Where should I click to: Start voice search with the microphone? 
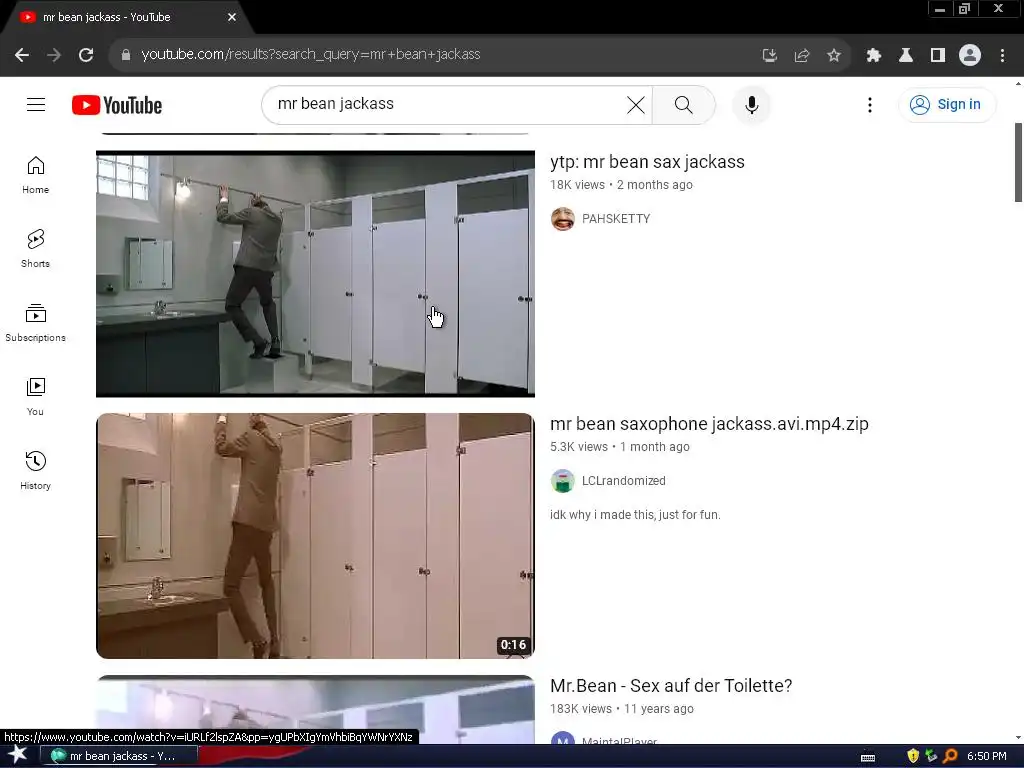coord(752,104)
